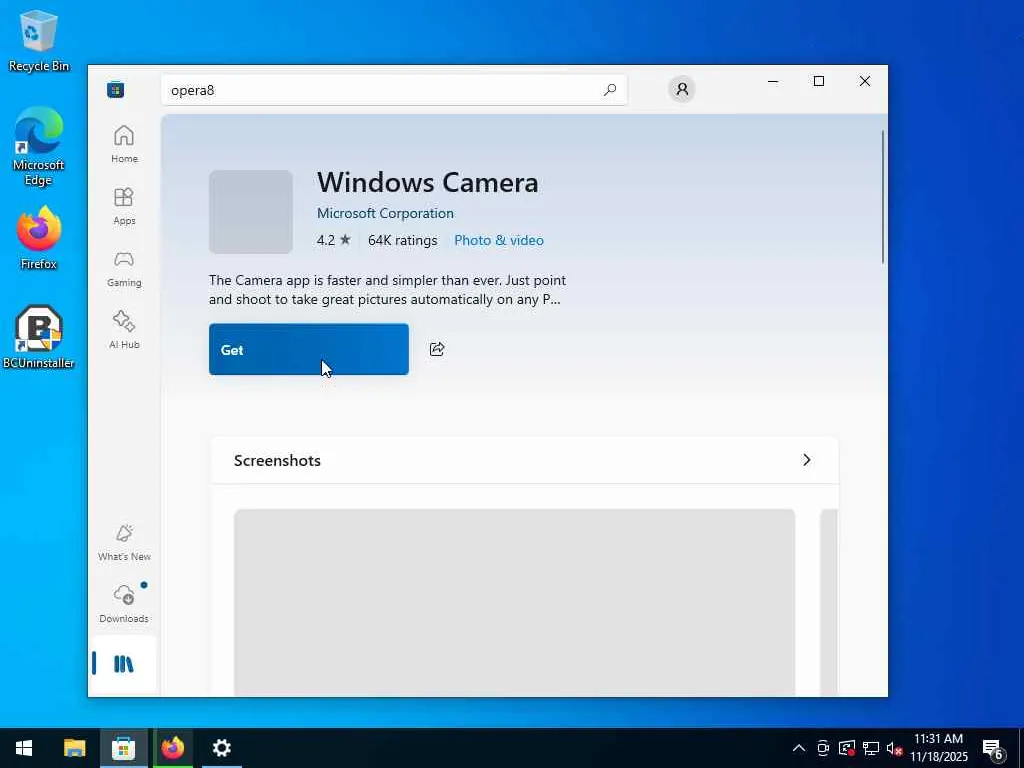Screen dimensions: 1024x768
Task: Open the user profile account icon
Action: (x=682, y=89)
